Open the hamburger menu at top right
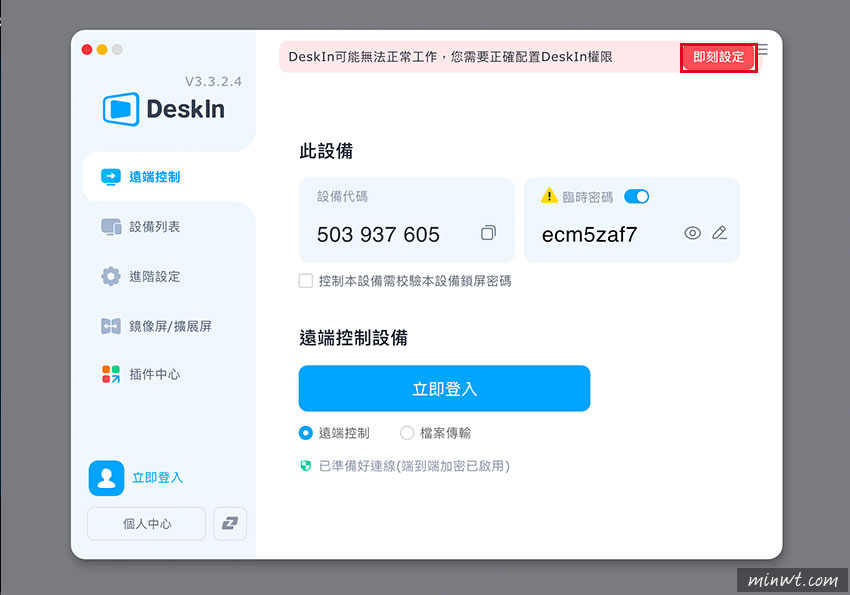 click(761, 50)
